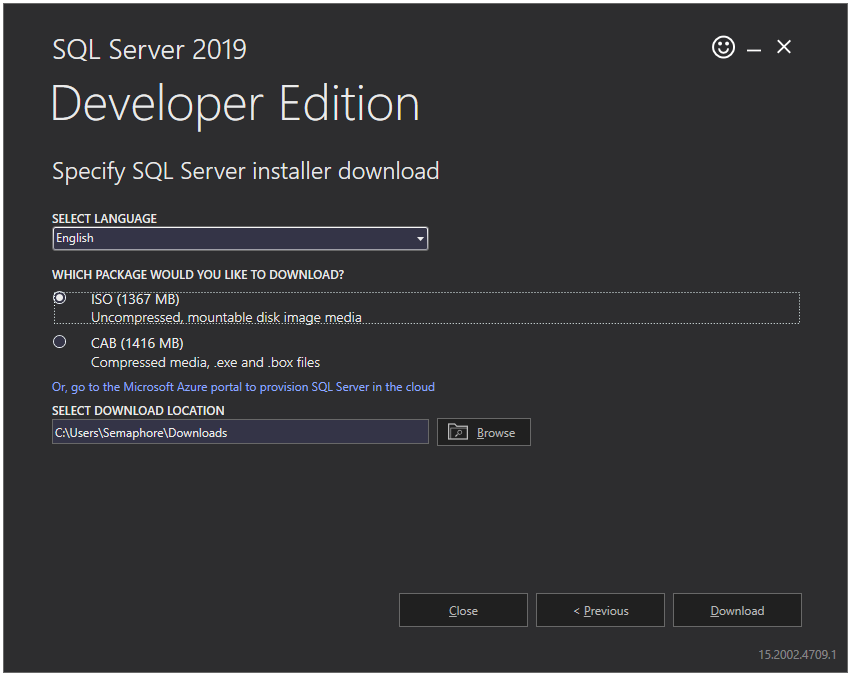851x677 pixels.
Task: Click 'Uncompressed, mountable disk image media' description
Action: tap(226, 317)
